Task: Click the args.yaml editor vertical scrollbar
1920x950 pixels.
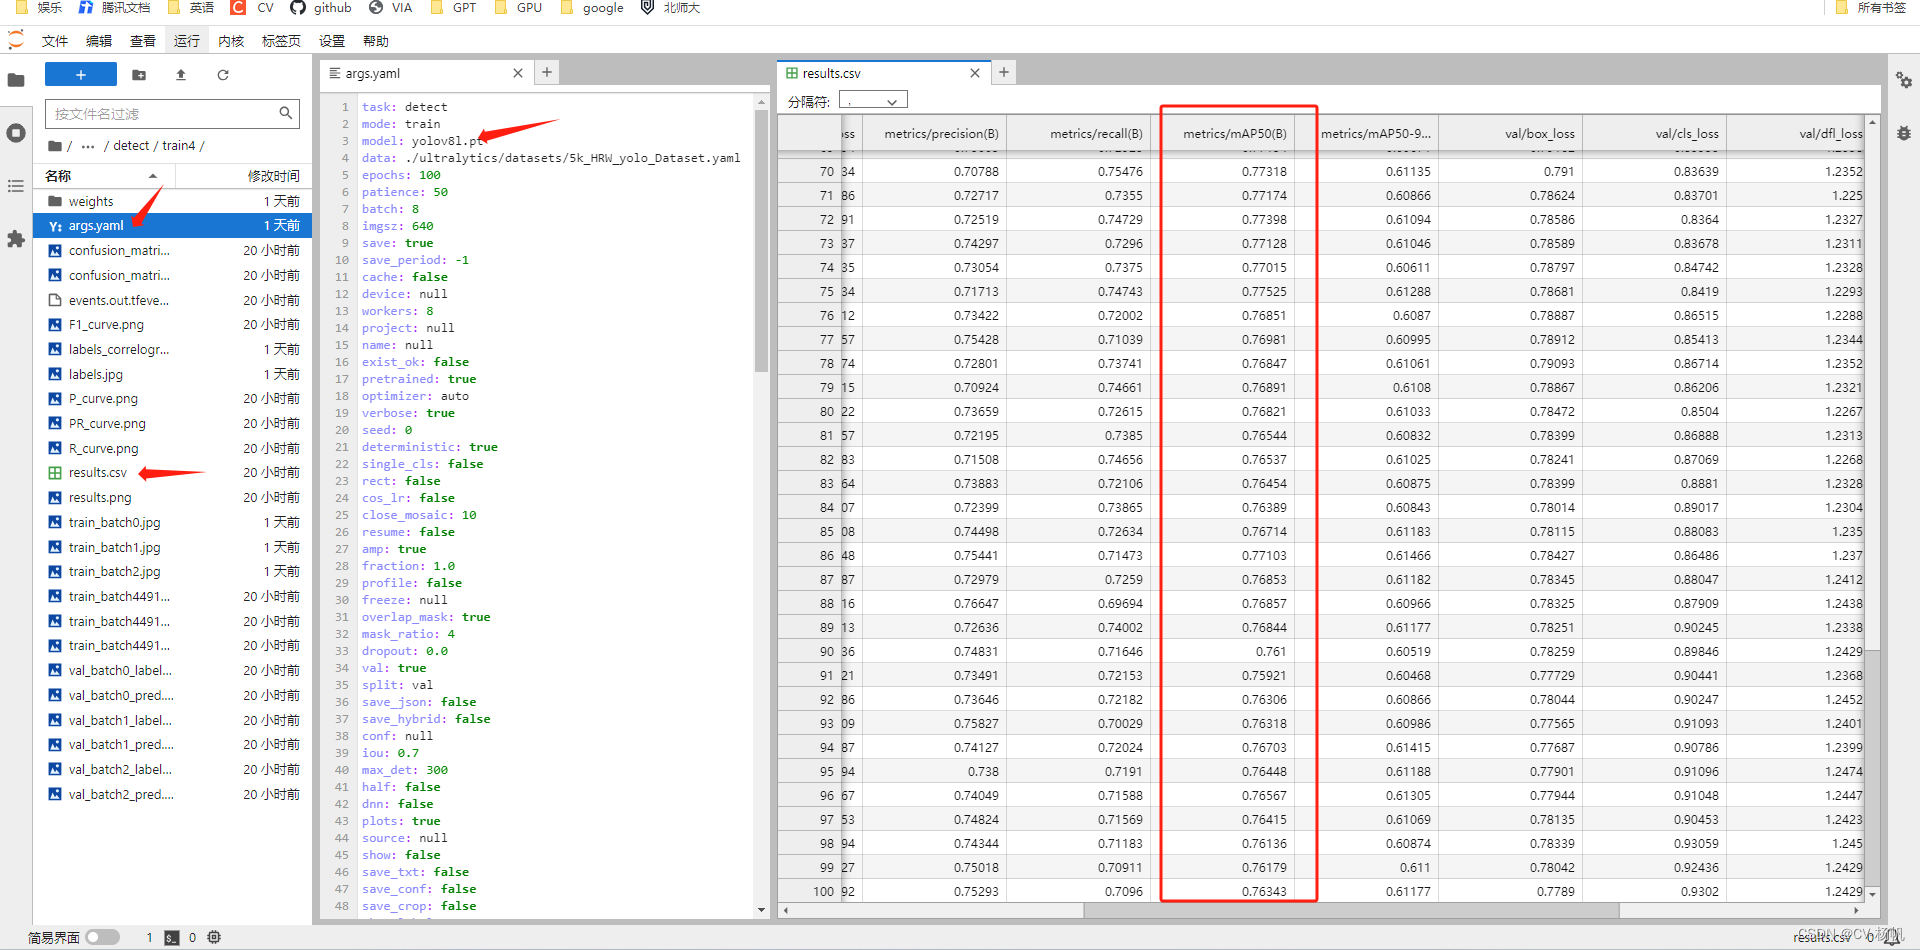Action: (762, 240)
